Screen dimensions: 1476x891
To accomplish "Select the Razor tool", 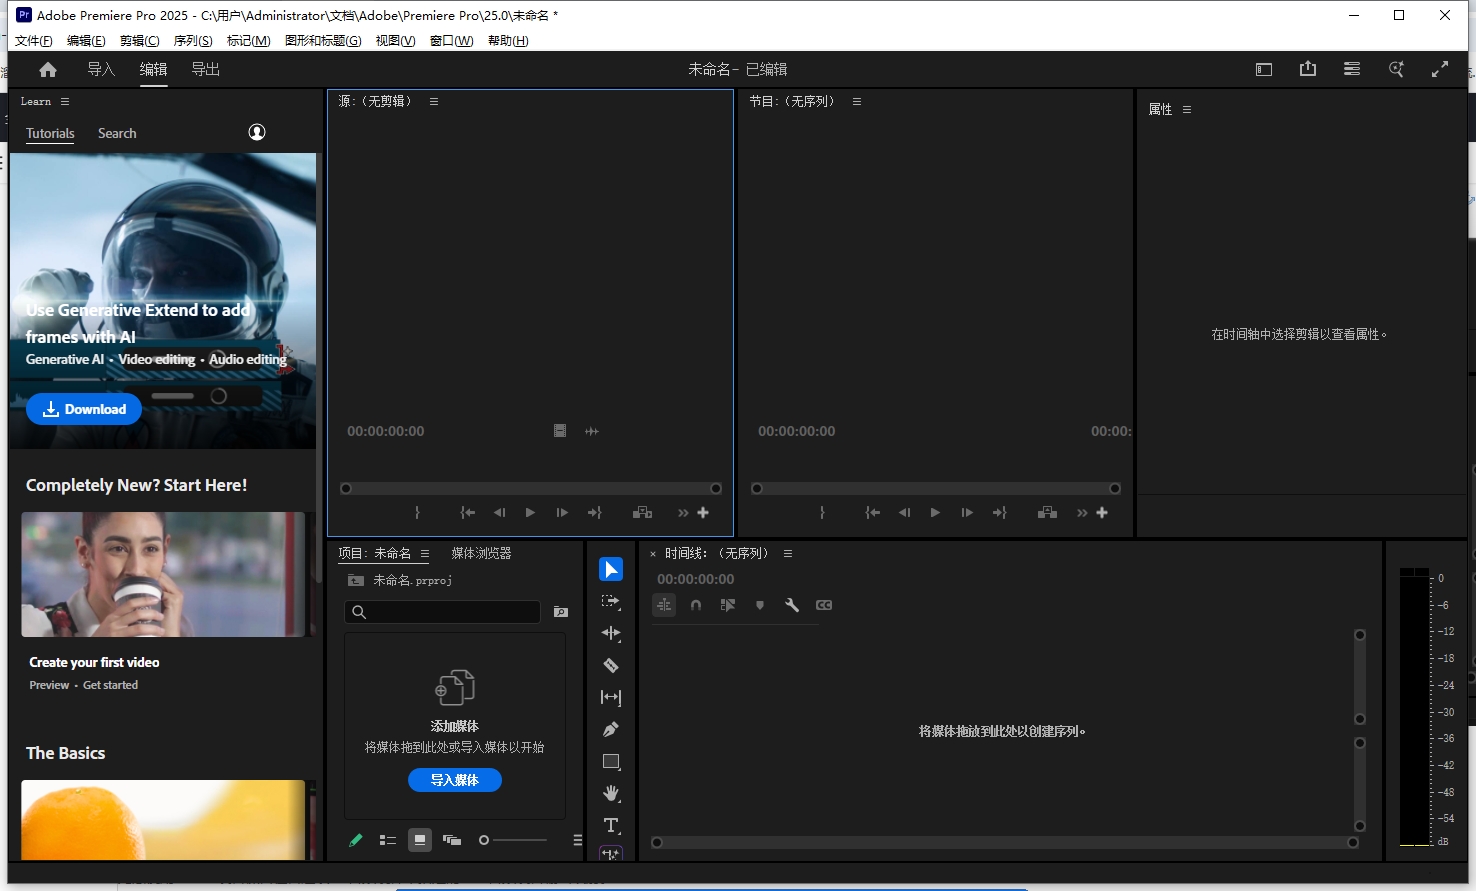I will [611, 665].
